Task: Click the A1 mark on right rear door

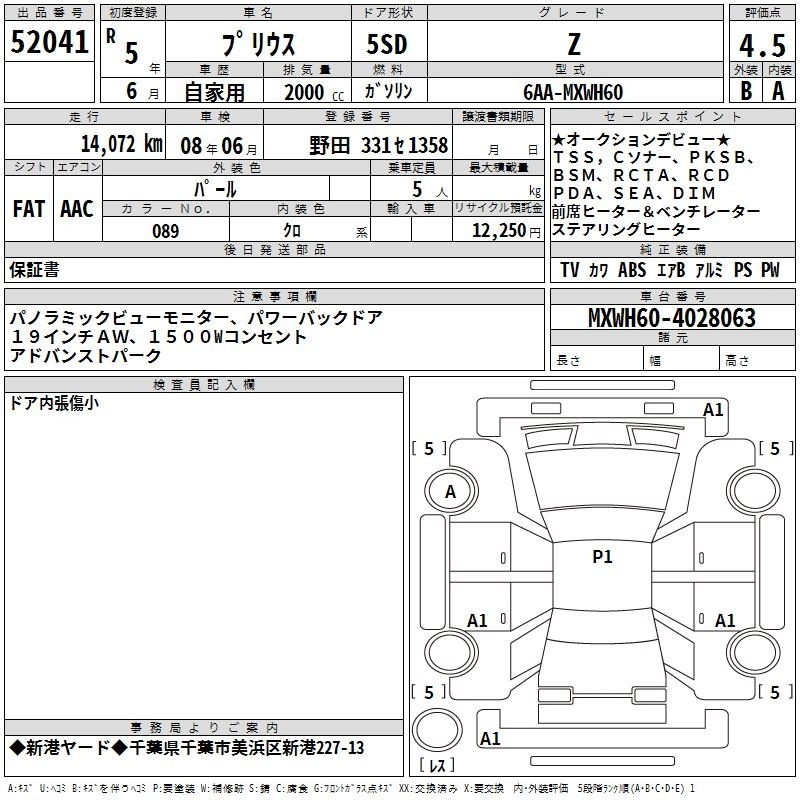Action: (x=725, y=620)
